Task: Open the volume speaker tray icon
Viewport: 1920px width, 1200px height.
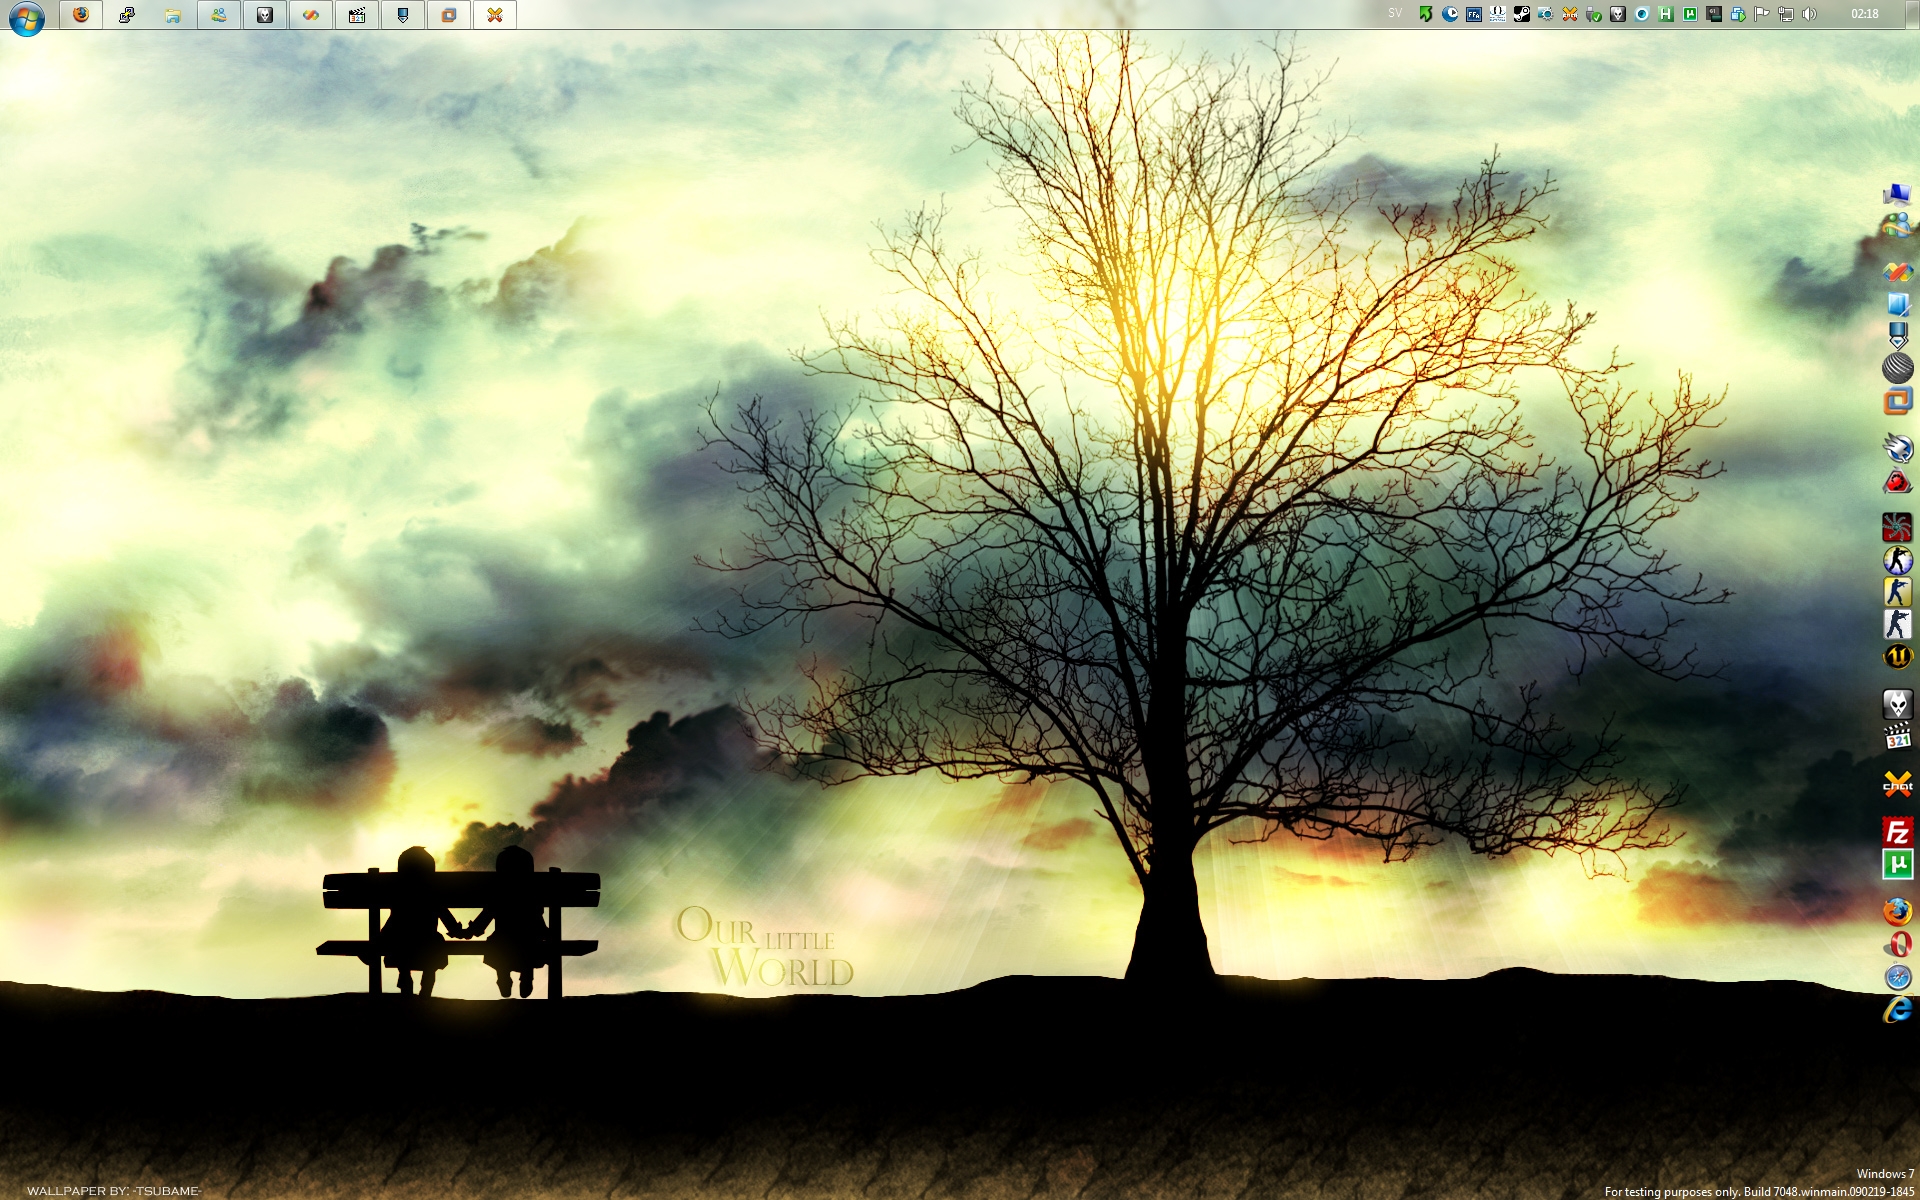Action: coord(1809,14)
